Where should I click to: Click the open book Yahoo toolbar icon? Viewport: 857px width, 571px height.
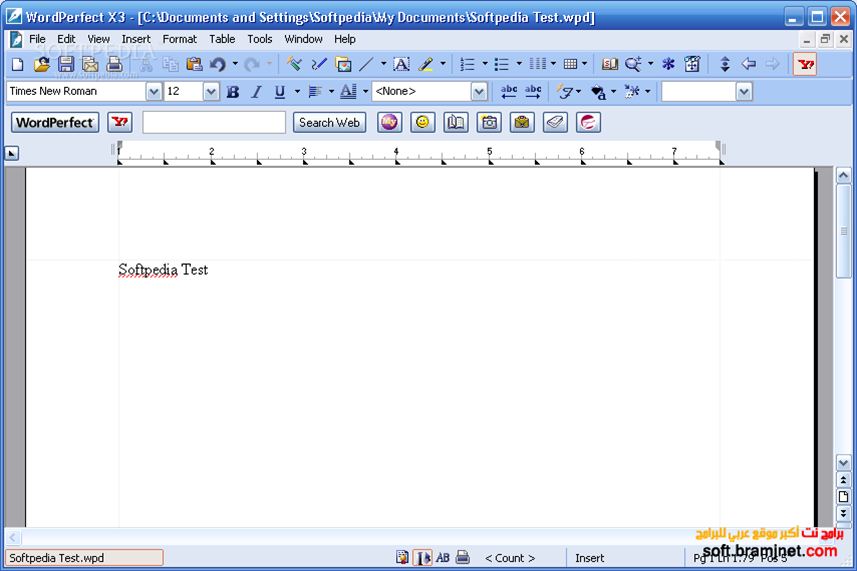pyautogui.click(x=456, y=122)
